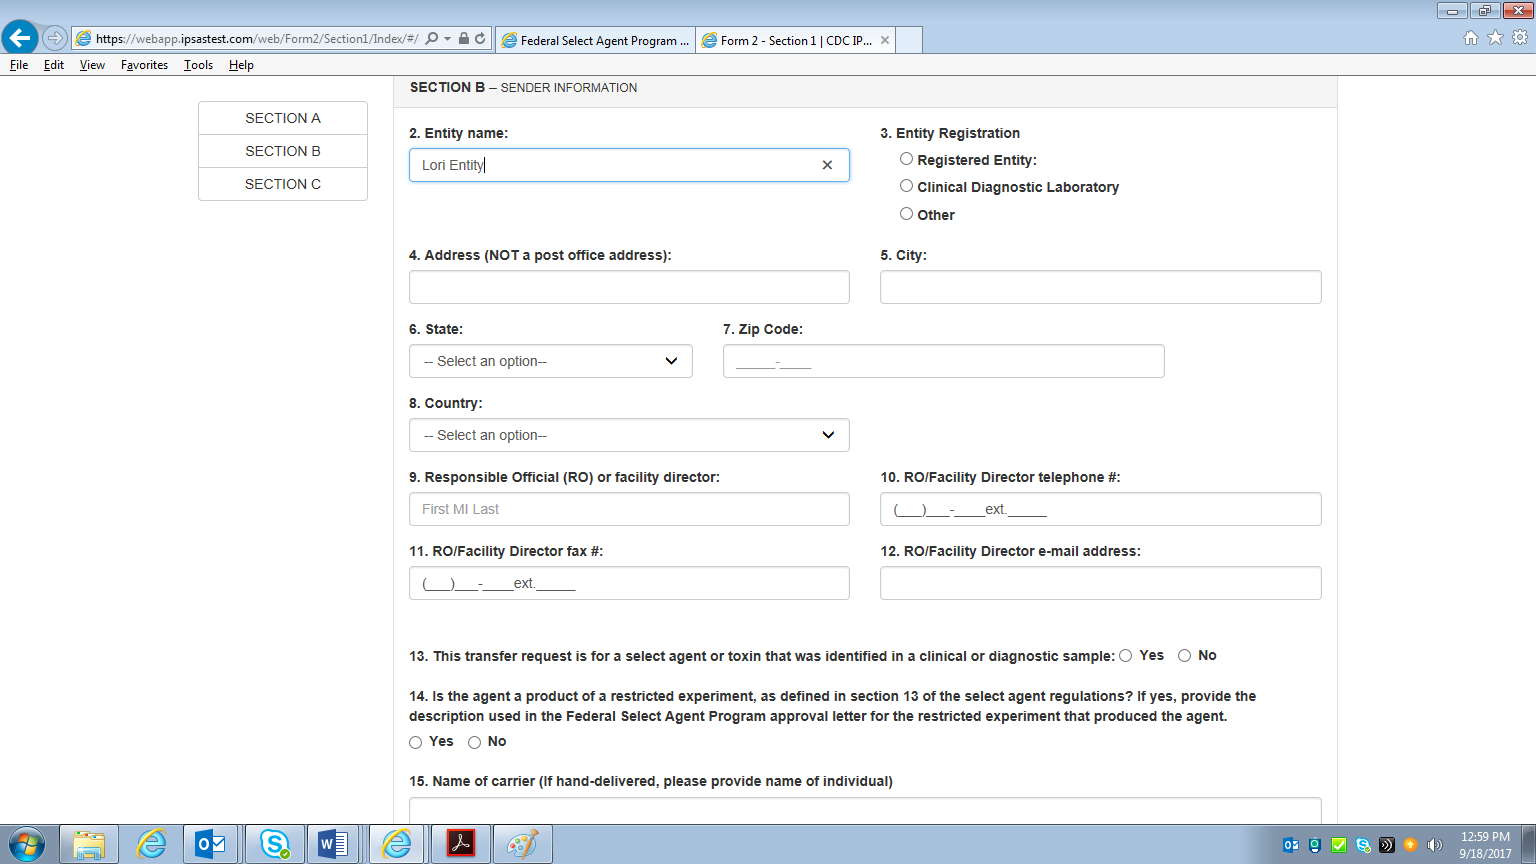Open a new blank browser tab
The width and height of the screenshot is (1536, 864).
[x=909, y=40]
